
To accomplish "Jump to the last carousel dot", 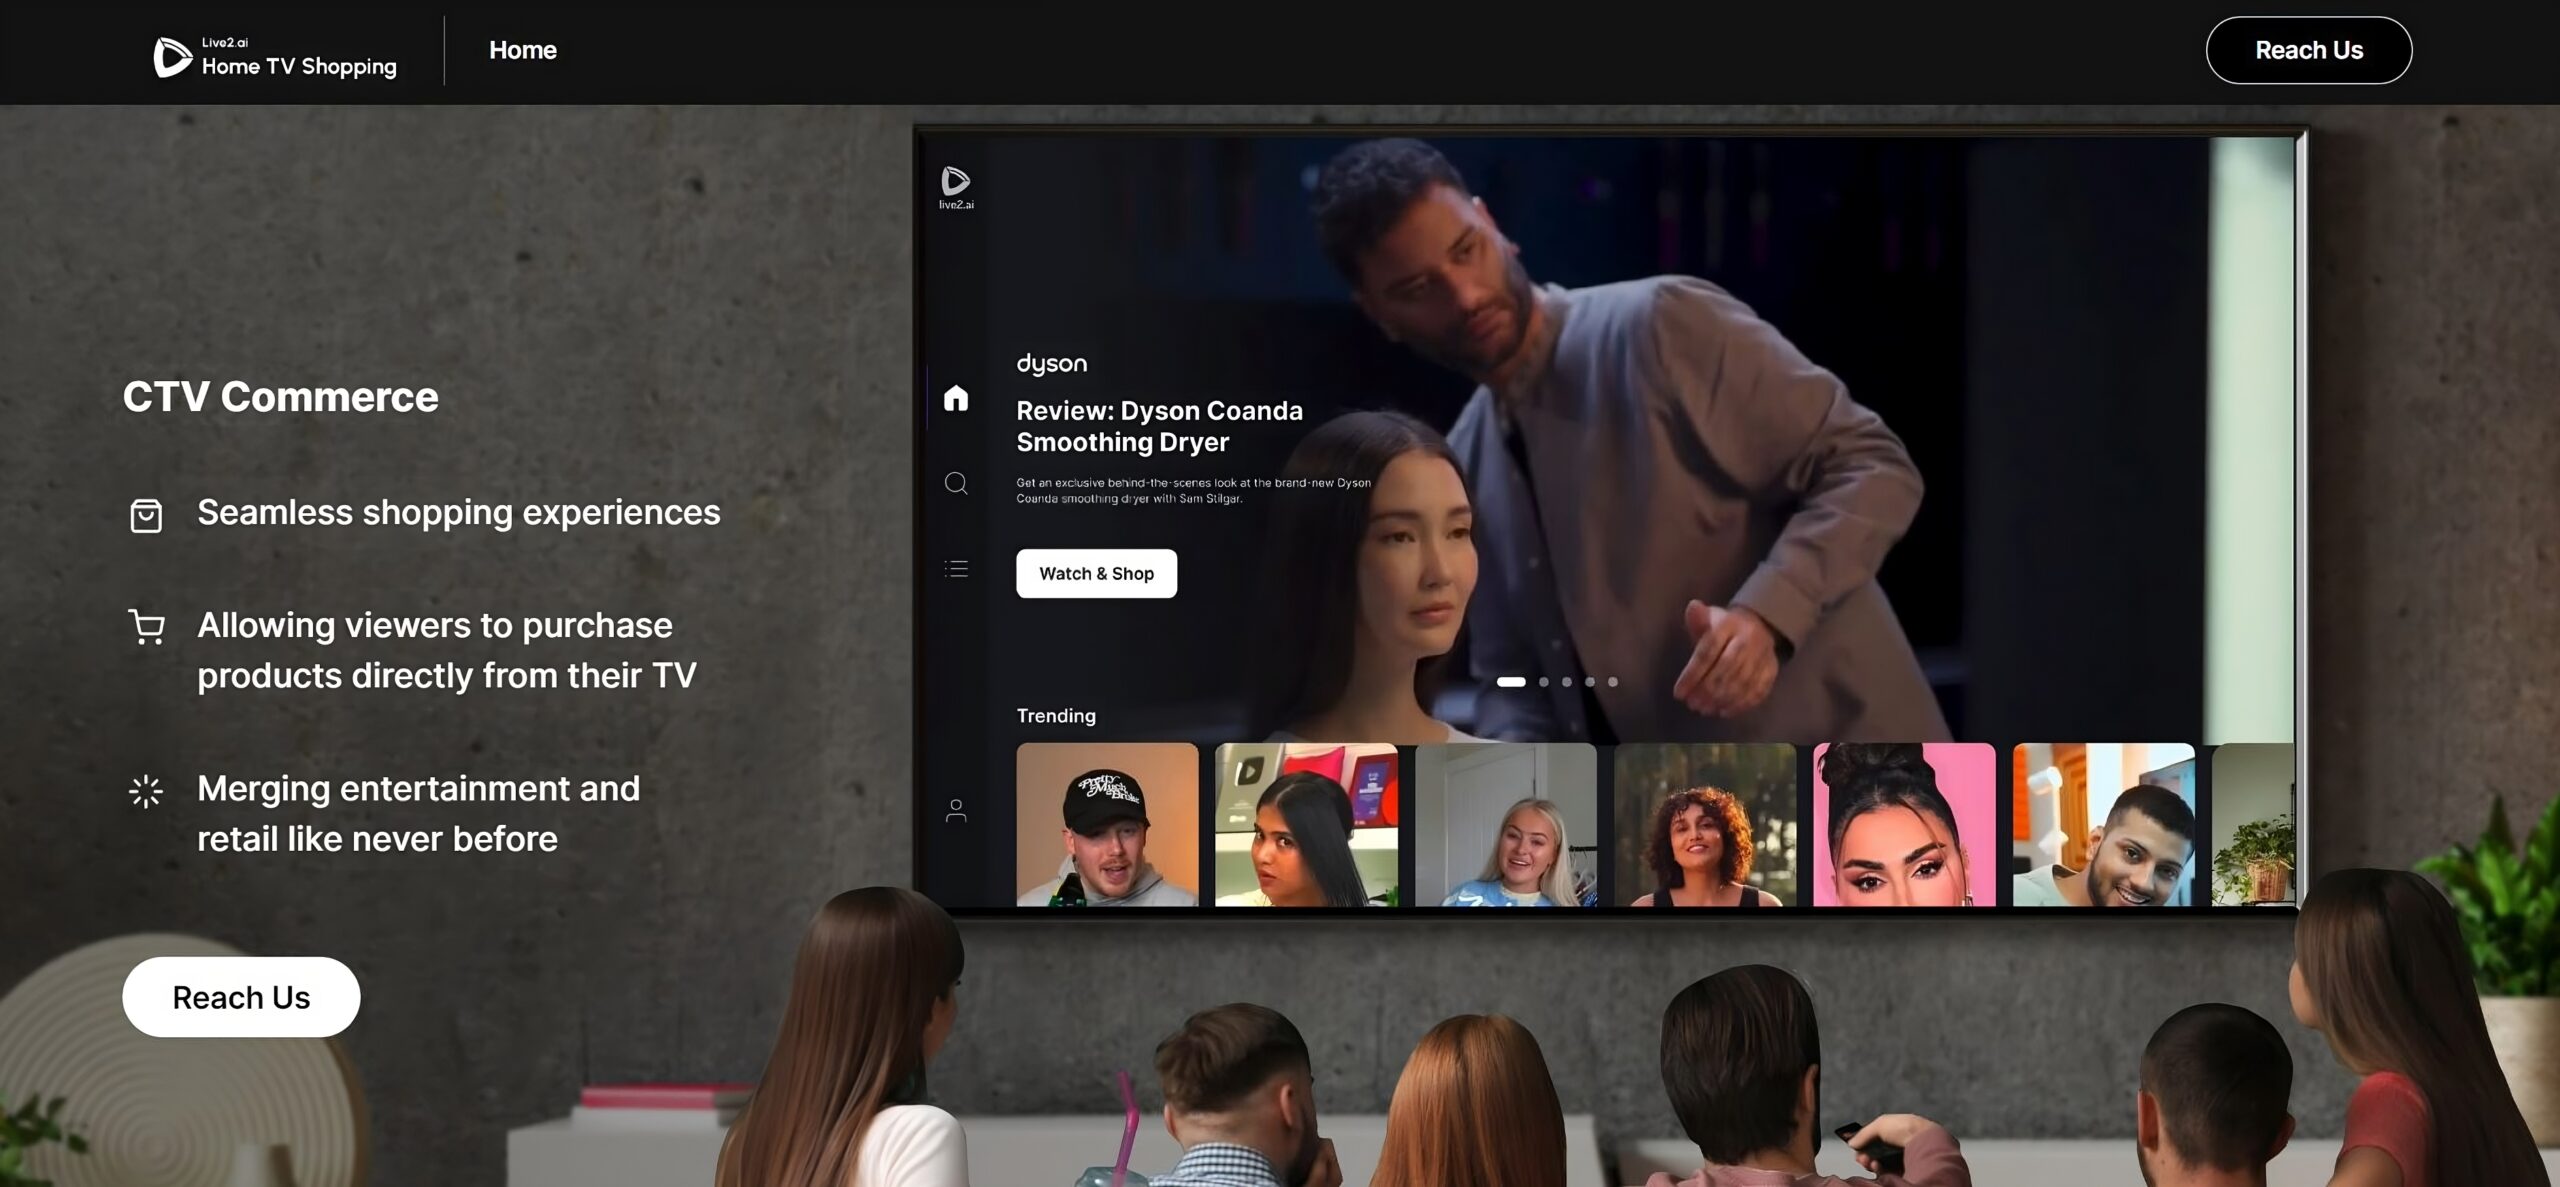I will (1612, 682).
